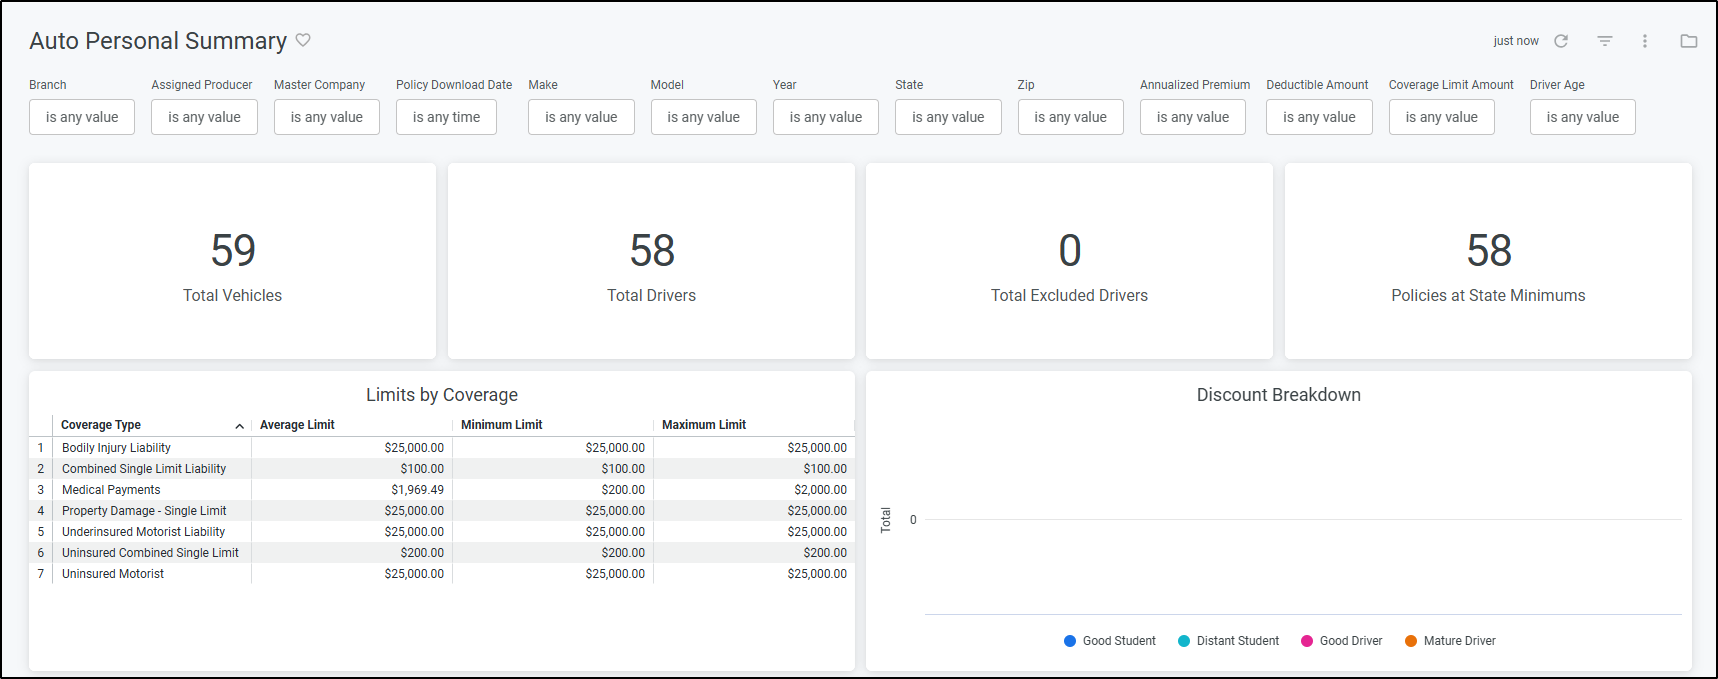Viewport: 1718px width, 679px height.
Task: Favorite the dashboard with the heart icon
Action: [303, 40]
